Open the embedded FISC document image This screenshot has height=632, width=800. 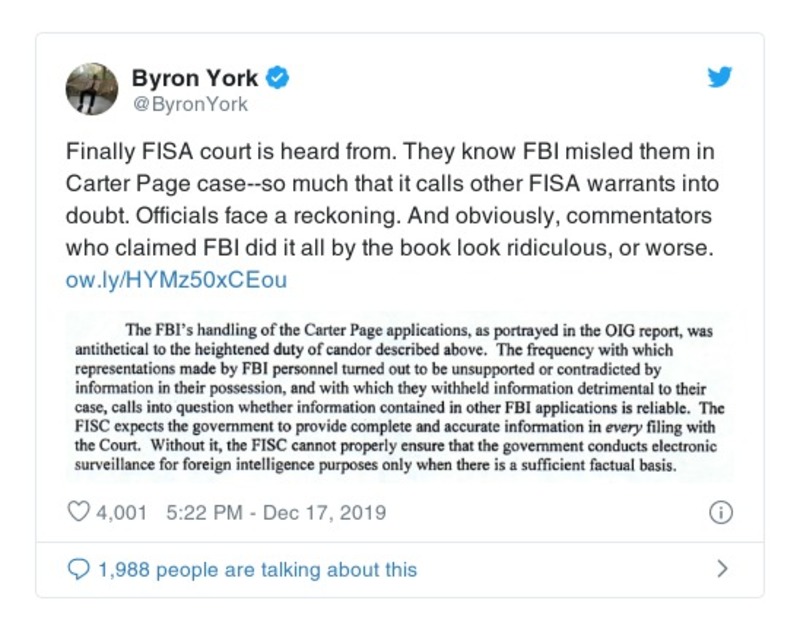pyautogui.click(x=400, y=397)
